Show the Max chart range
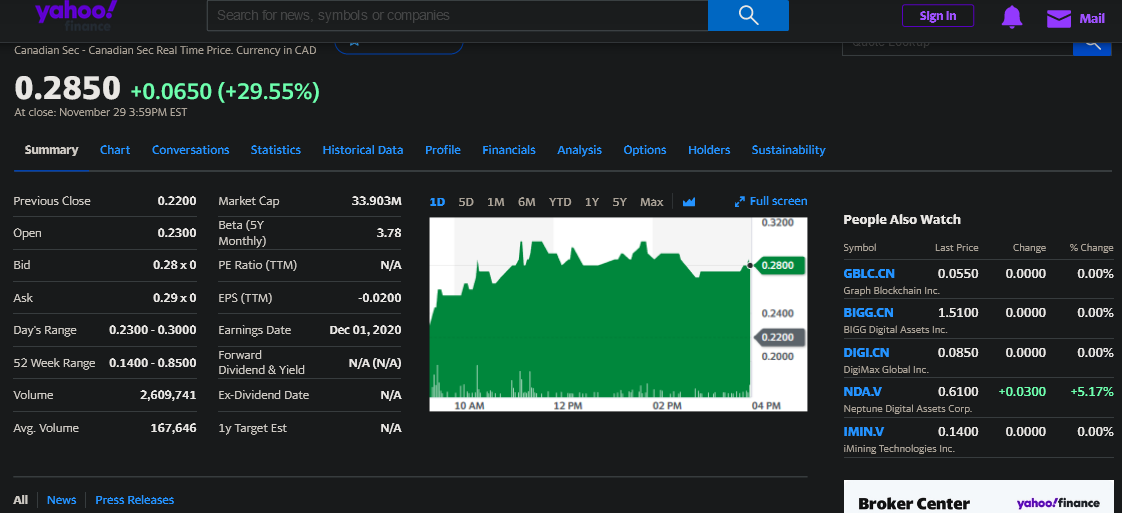The image size is (1122, 513). [x=651, y=202]
